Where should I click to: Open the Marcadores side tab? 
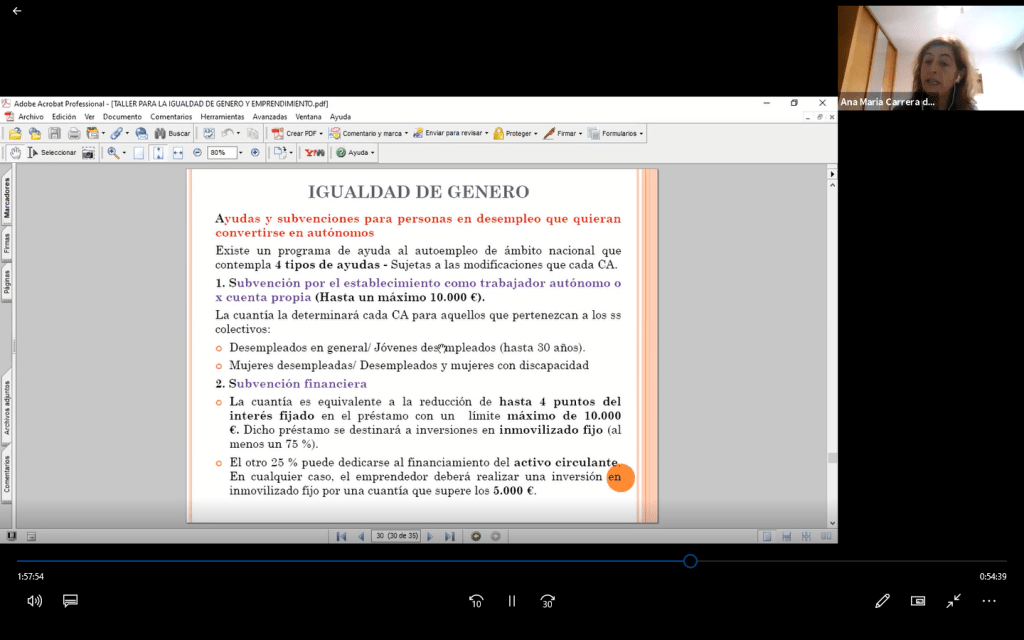click(x=7, y=198)
